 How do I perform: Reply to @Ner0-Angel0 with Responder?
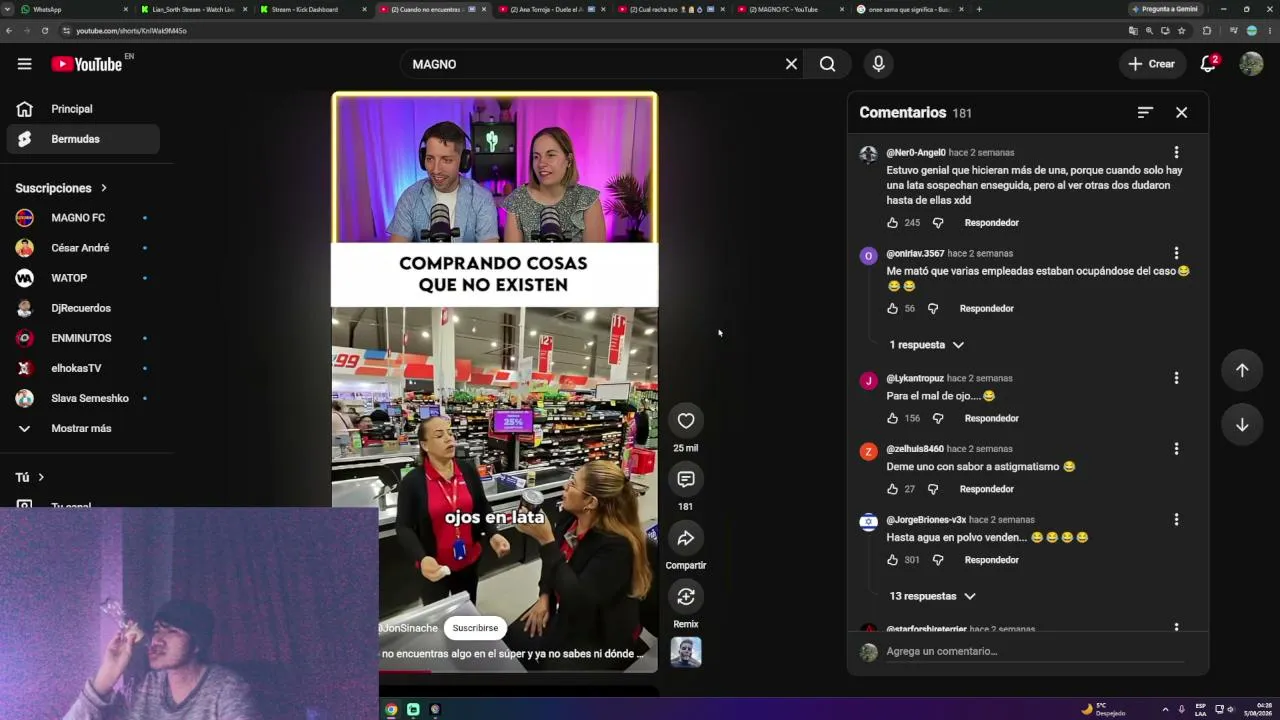991,223
